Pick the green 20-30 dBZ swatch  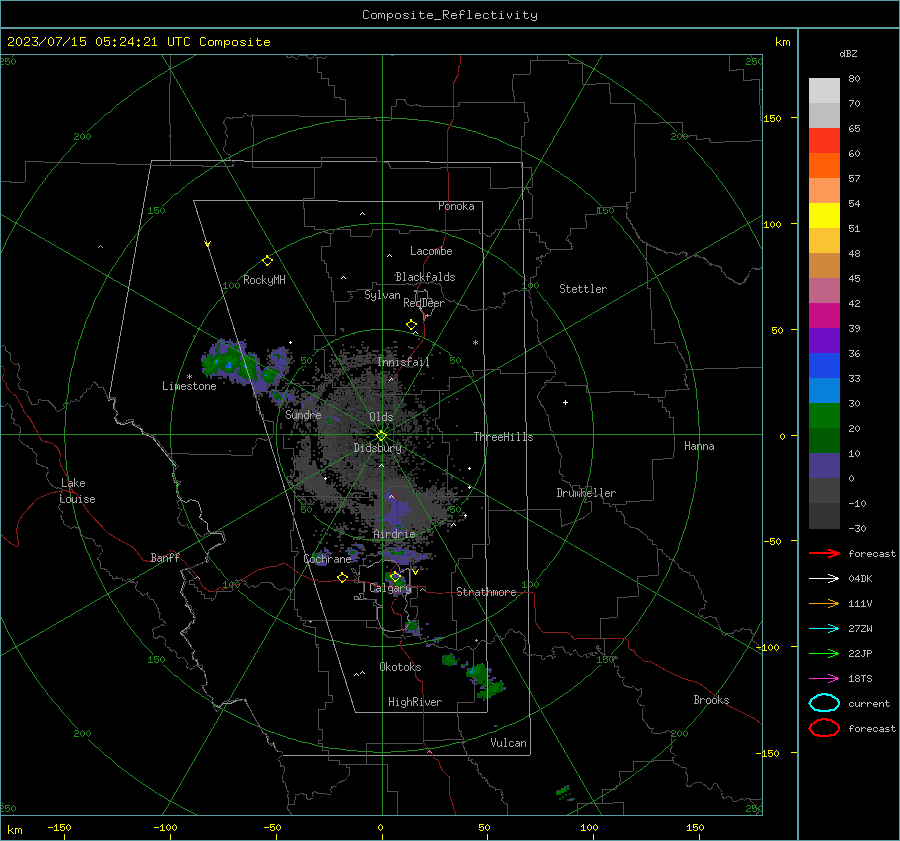tap(824, 415)
